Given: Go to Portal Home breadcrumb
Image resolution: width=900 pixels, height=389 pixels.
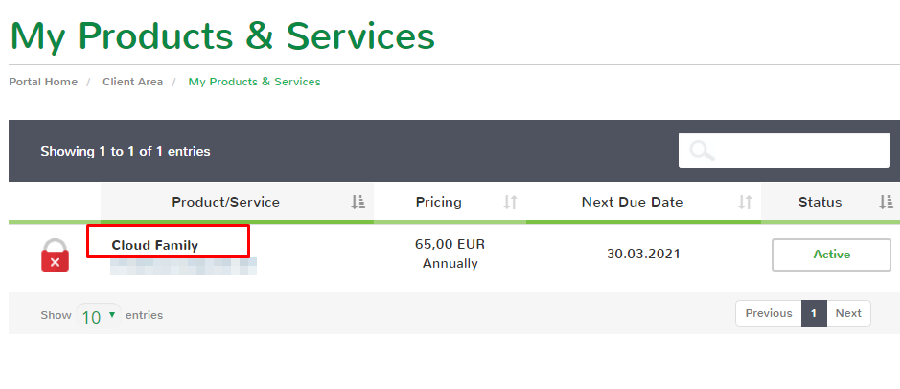Looking at the screenshot, I should [44, 81].
